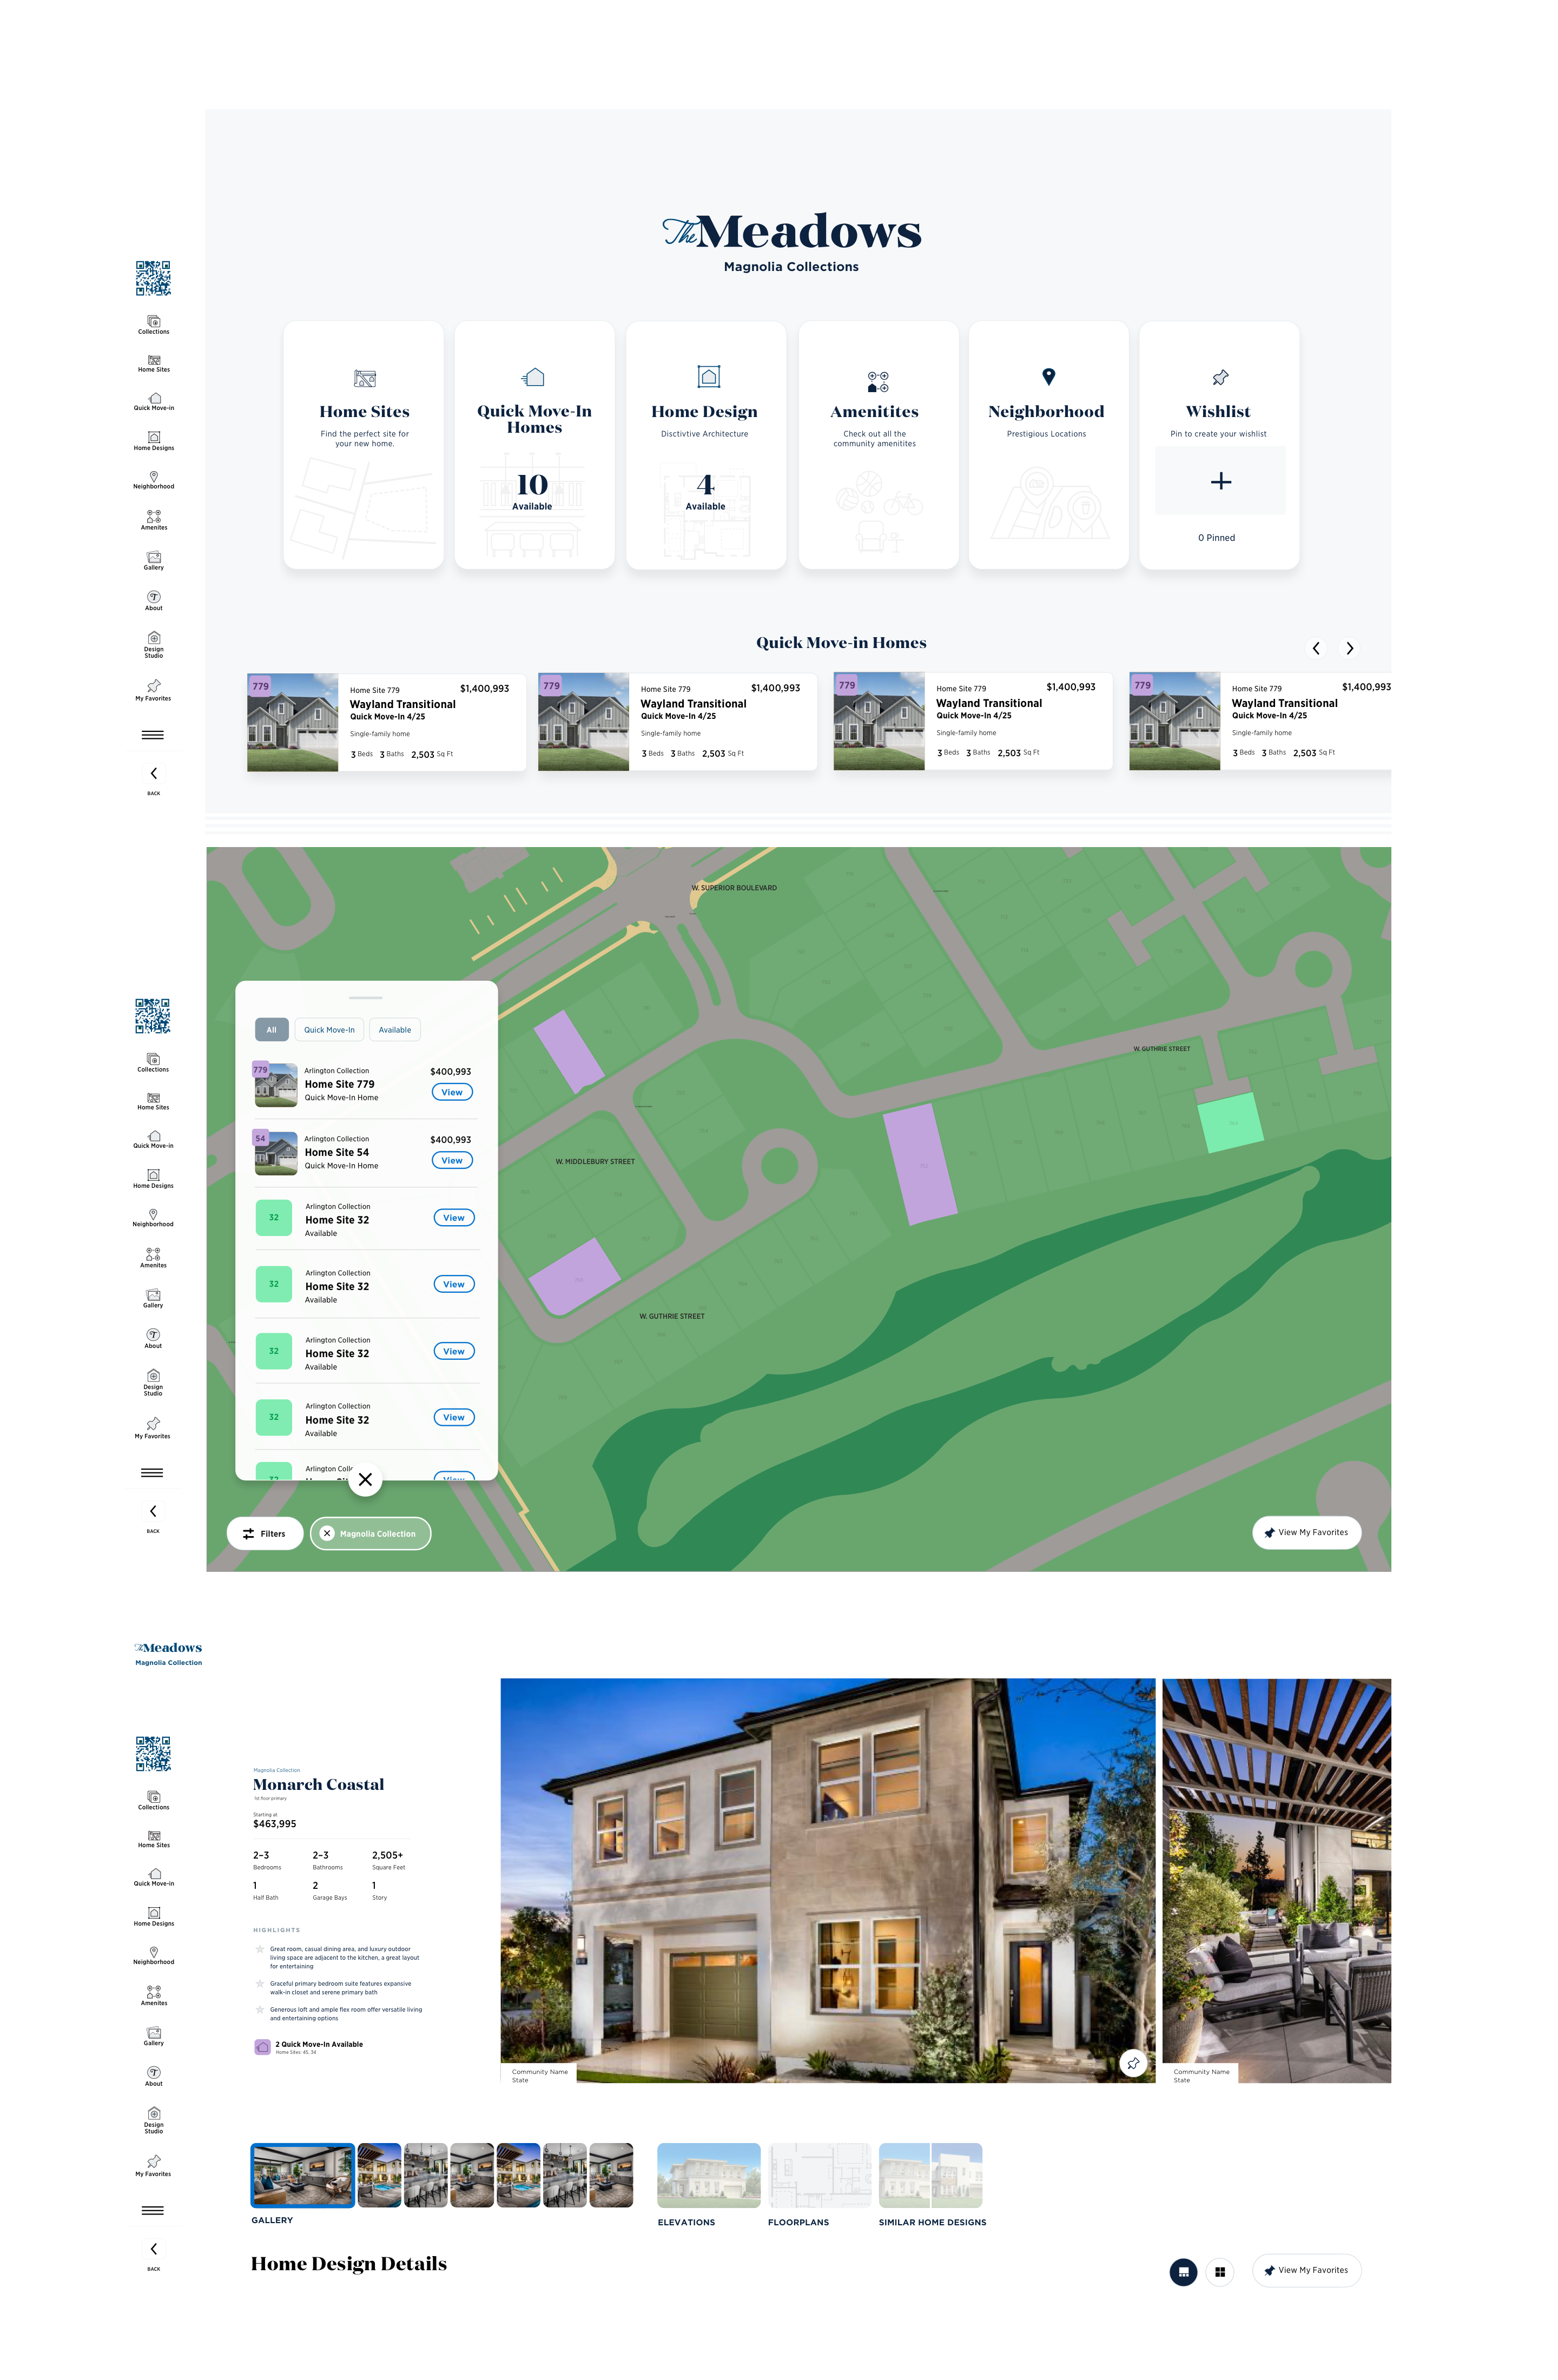1558x2380 pixels.
Task: Open Design Studio in the site map screen sidebar
Action: coord(153,1383)
